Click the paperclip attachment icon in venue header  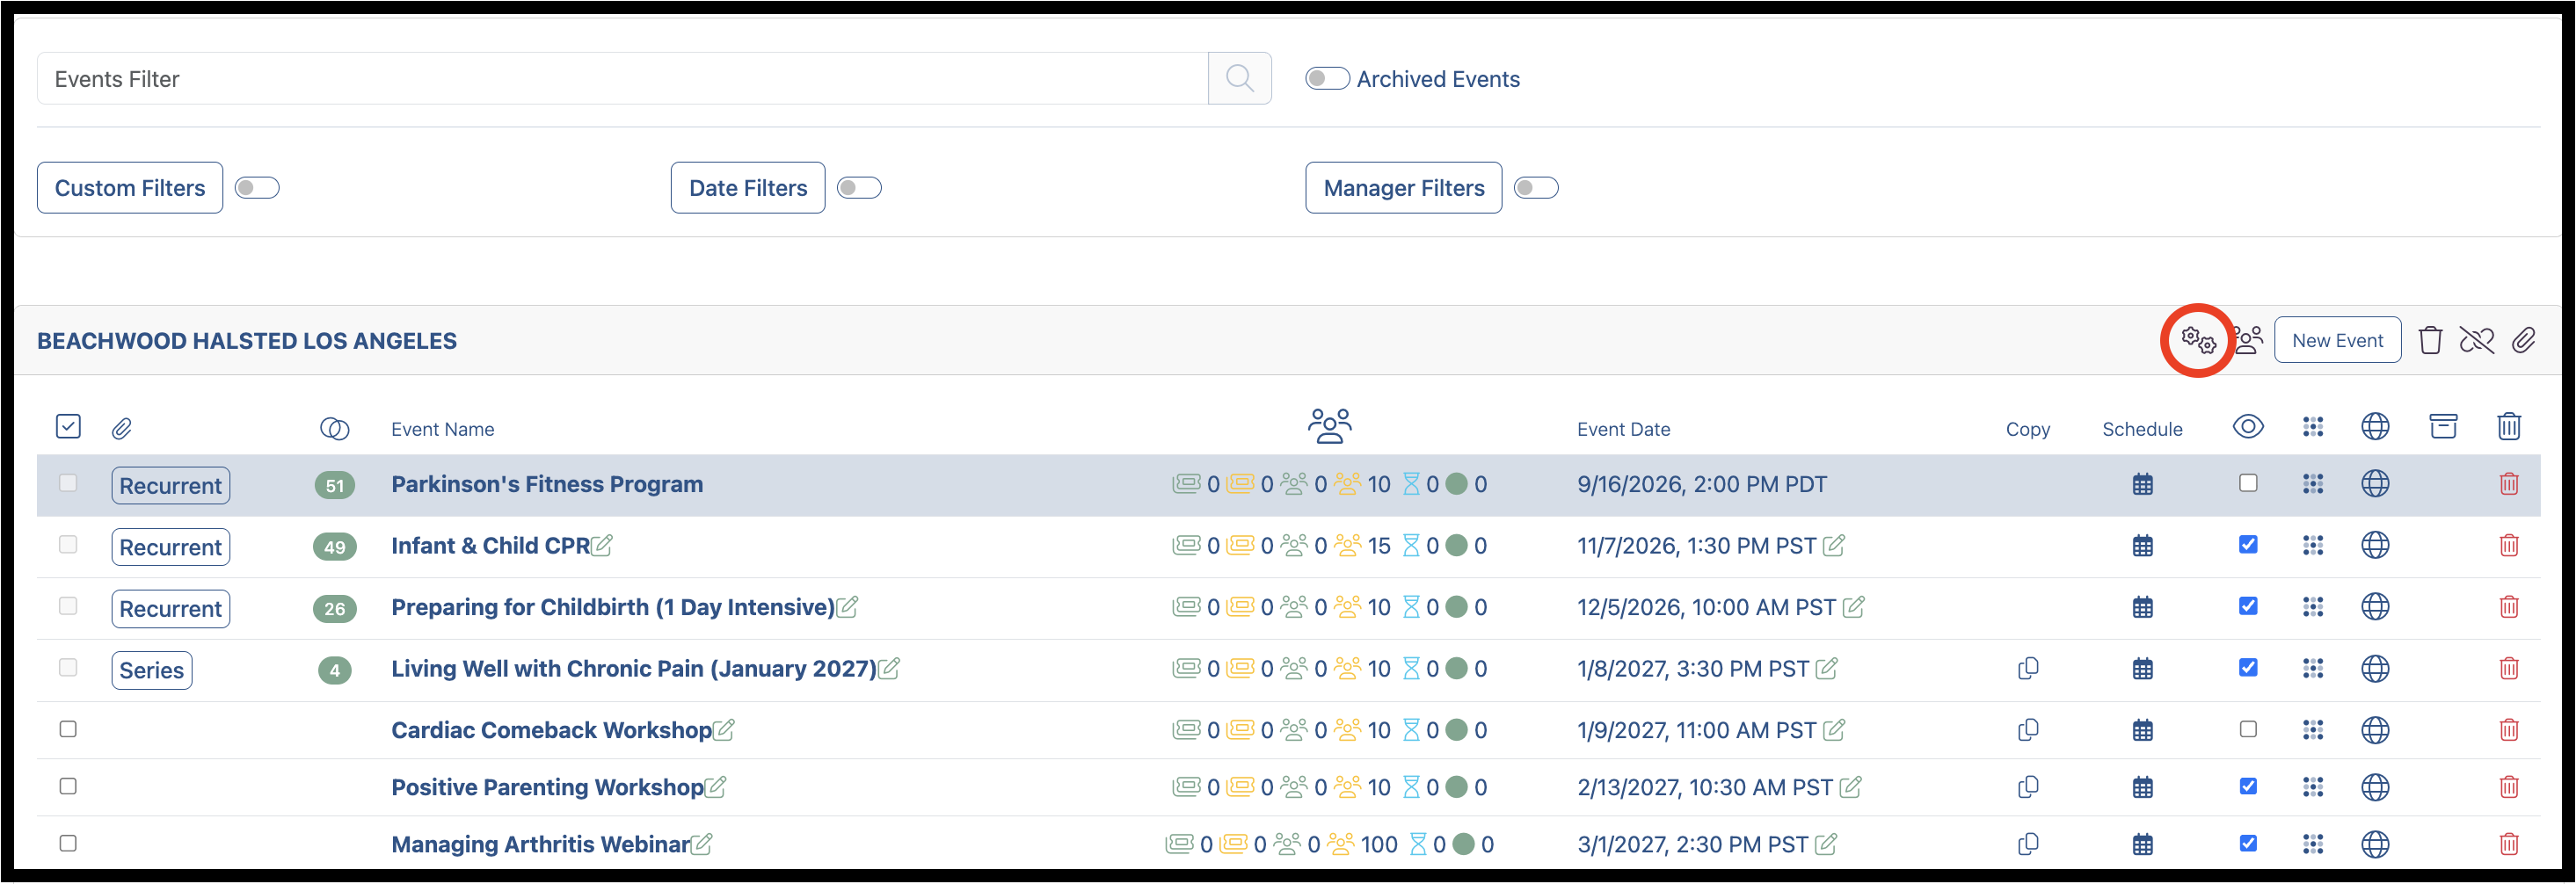[x=2524, y=340]
